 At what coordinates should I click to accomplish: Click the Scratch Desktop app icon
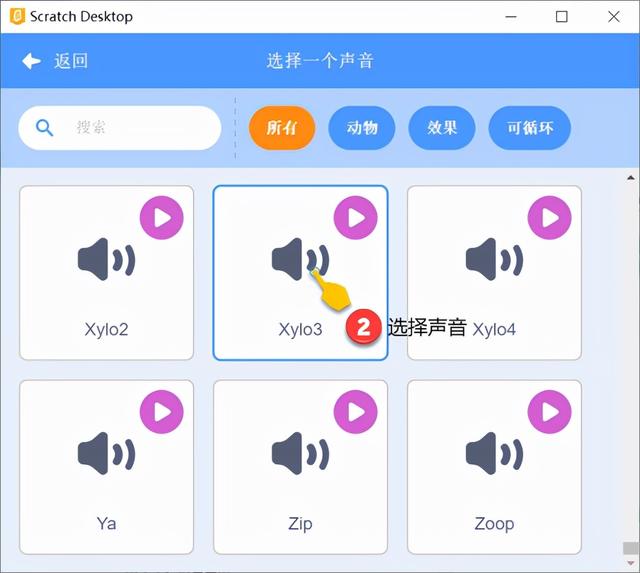pos(17,16)
